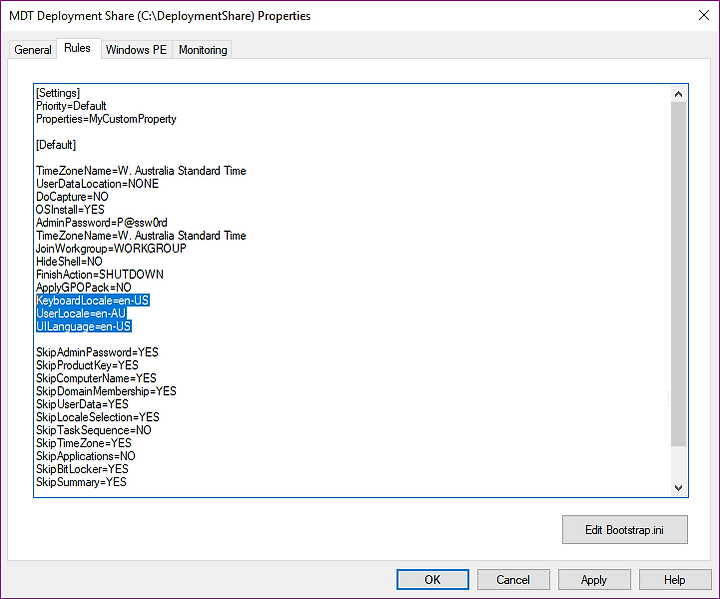Click Apply to save rules

coord(594,580)
